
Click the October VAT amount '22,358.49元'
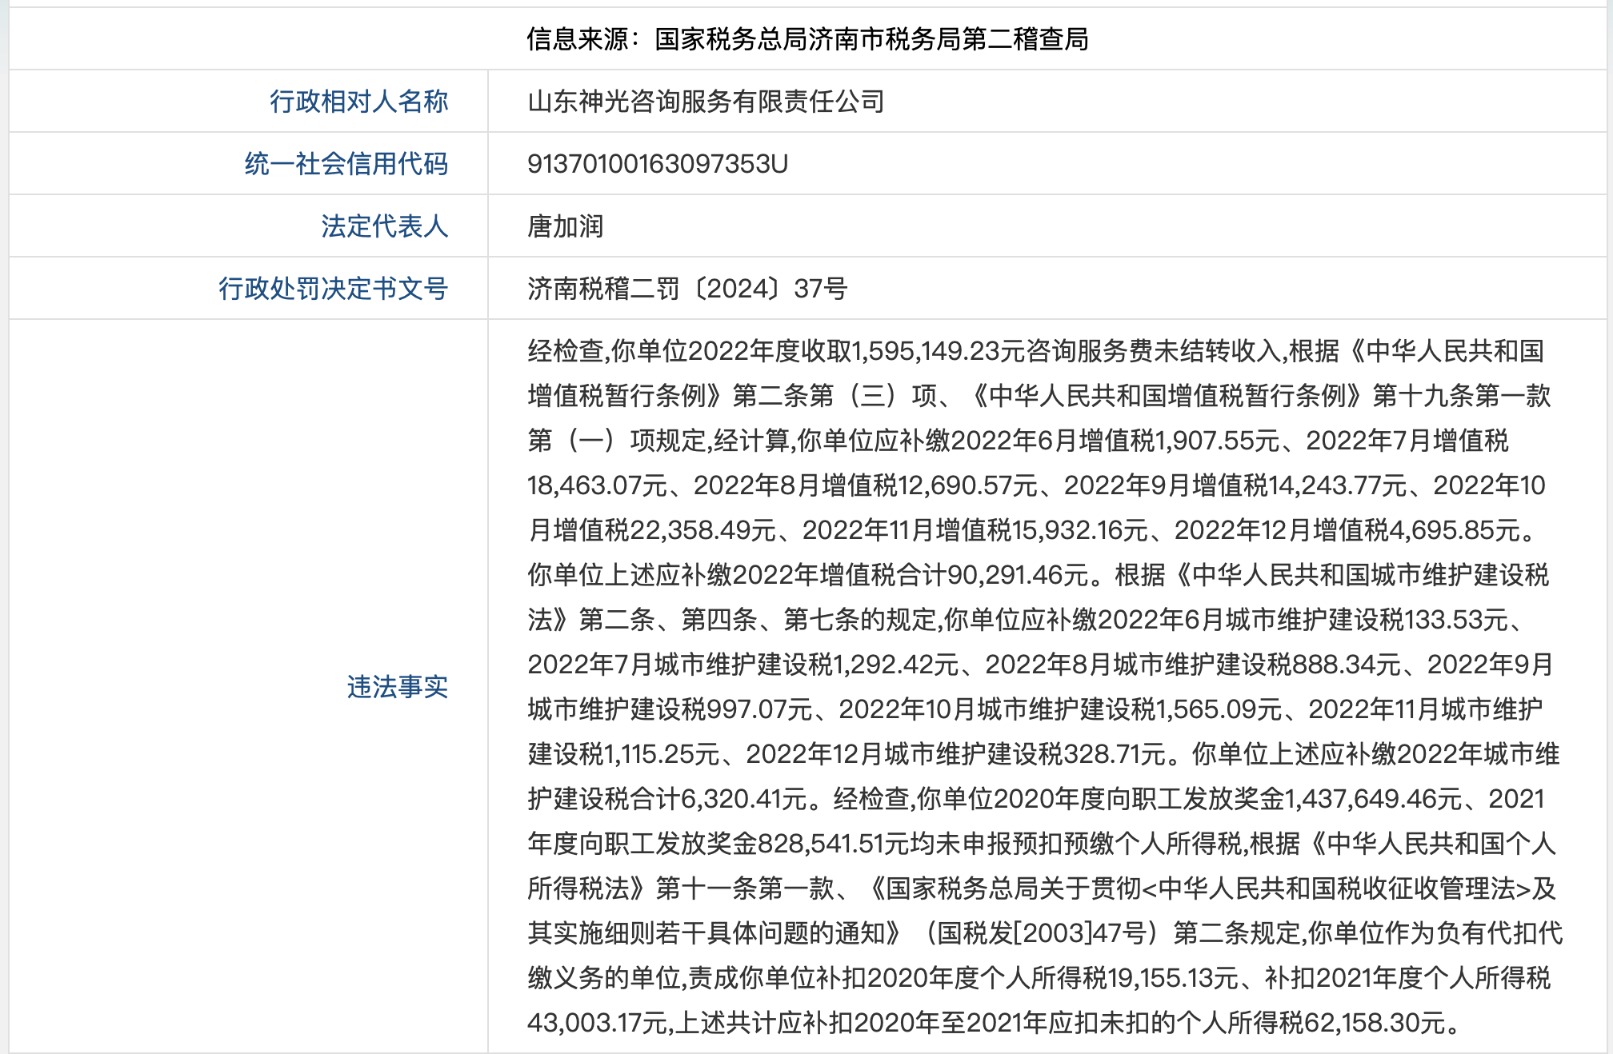coord(704,530)
